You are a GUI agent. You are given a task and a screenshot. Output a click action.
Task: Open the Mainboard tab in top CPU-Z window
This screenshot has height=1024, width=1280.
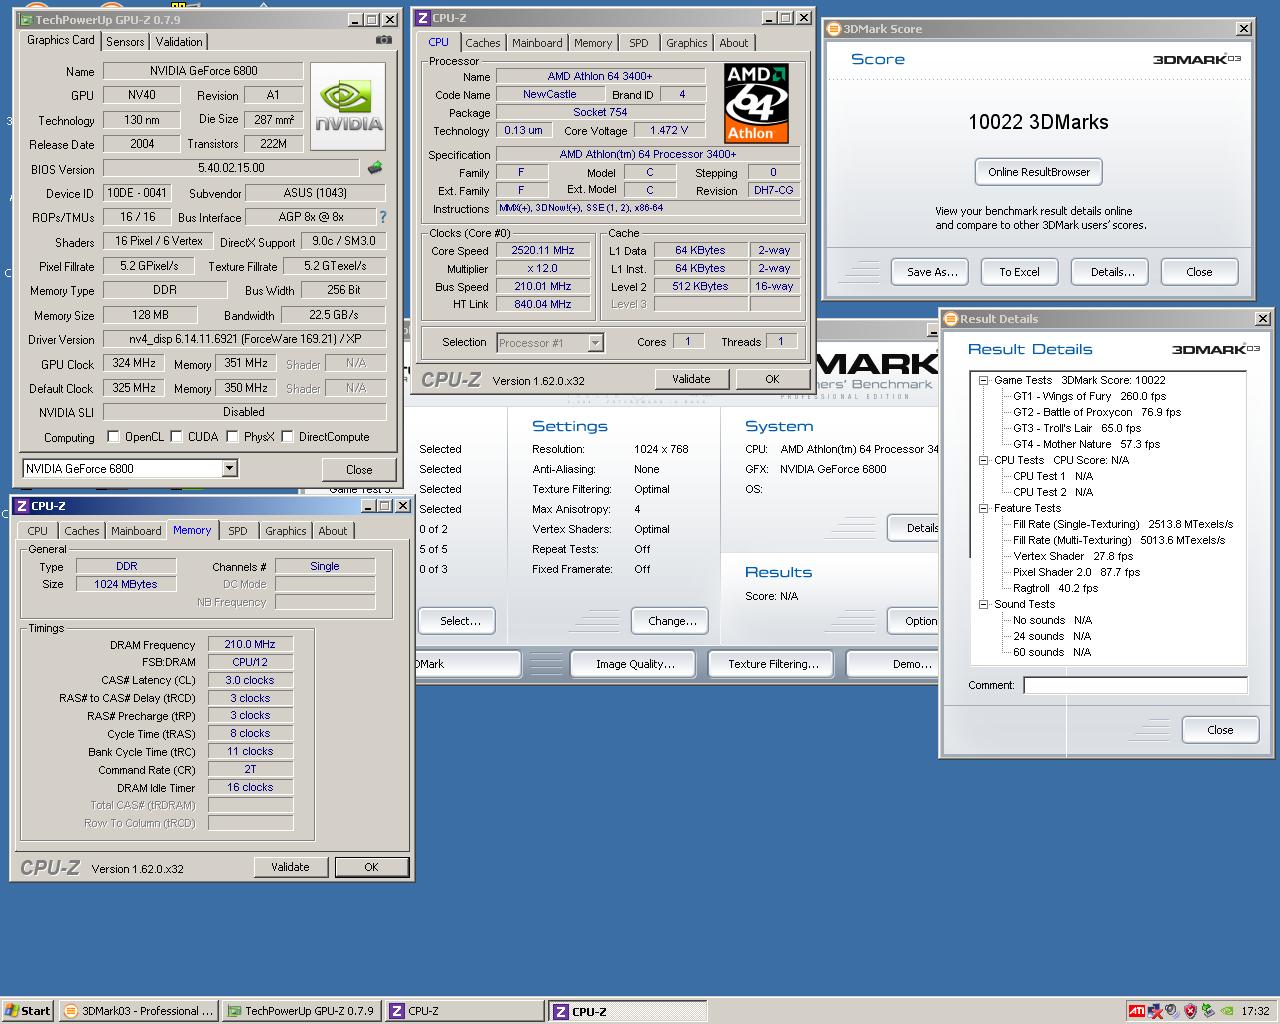(x=537, y=43)
